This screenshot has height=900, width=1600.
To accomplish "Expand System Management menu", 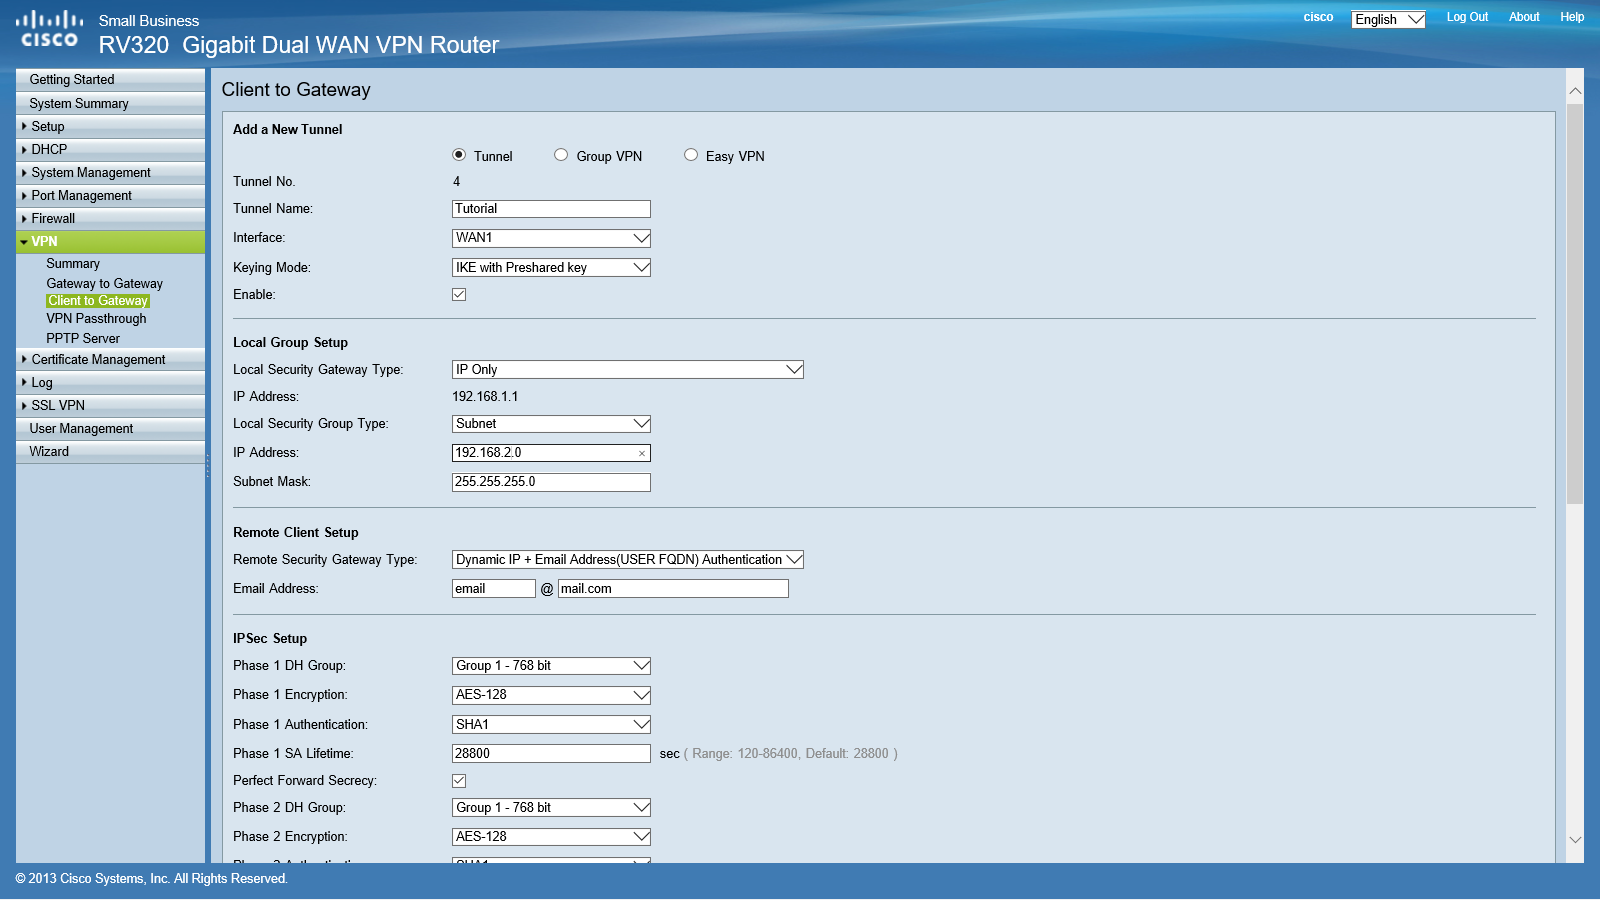I will coord(110,173).
